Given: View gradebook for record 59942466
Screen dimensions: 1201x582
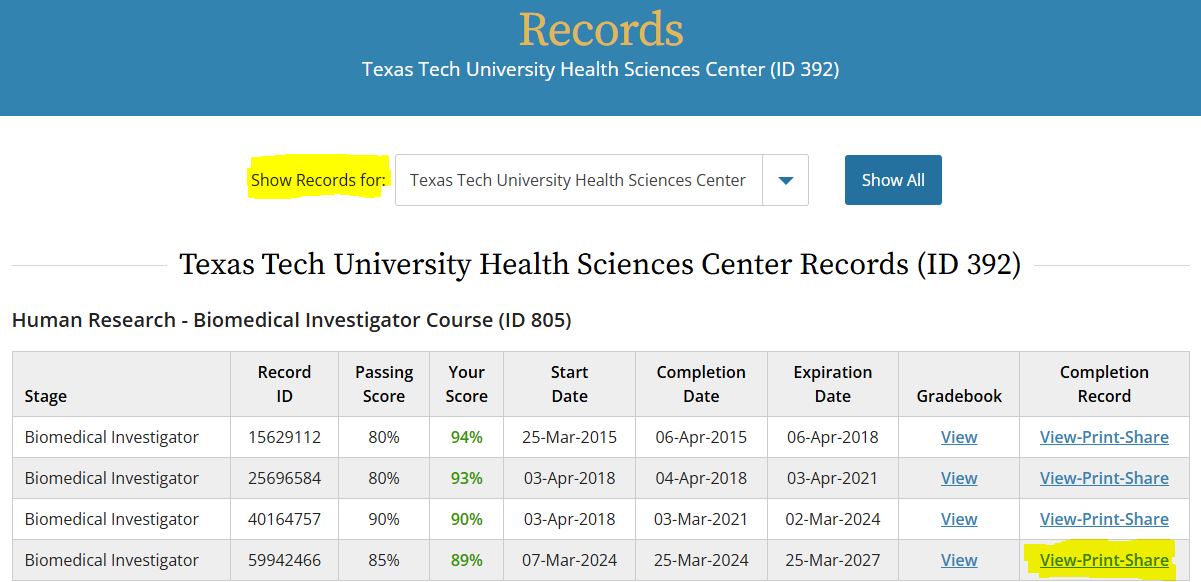Looking at the screenshot, I should tap(959, 560).
